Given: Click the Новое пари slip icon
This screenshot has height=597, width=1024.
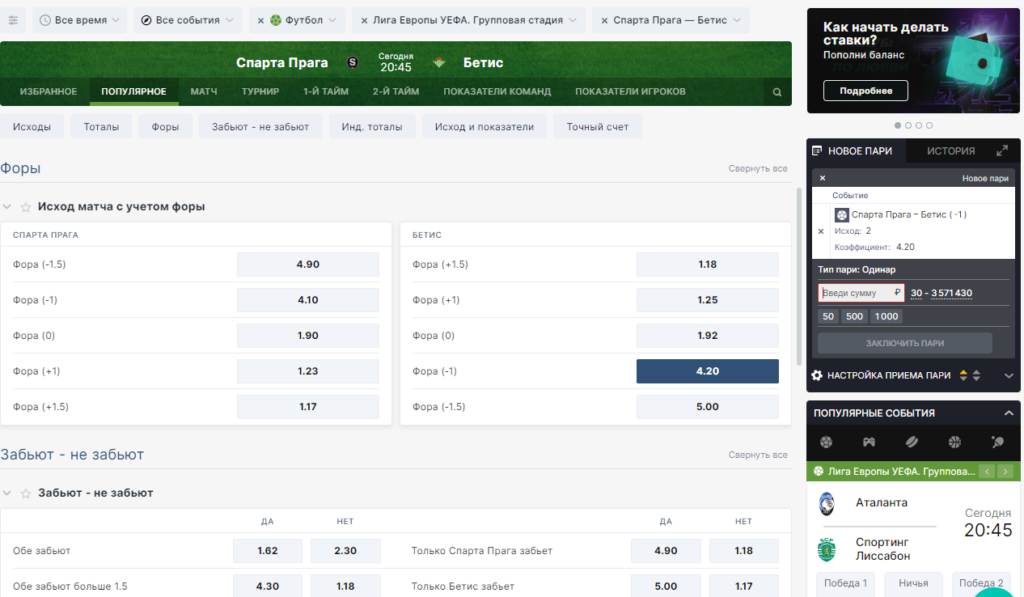Looking at the screenshot, I should click(x=817, y=151).
